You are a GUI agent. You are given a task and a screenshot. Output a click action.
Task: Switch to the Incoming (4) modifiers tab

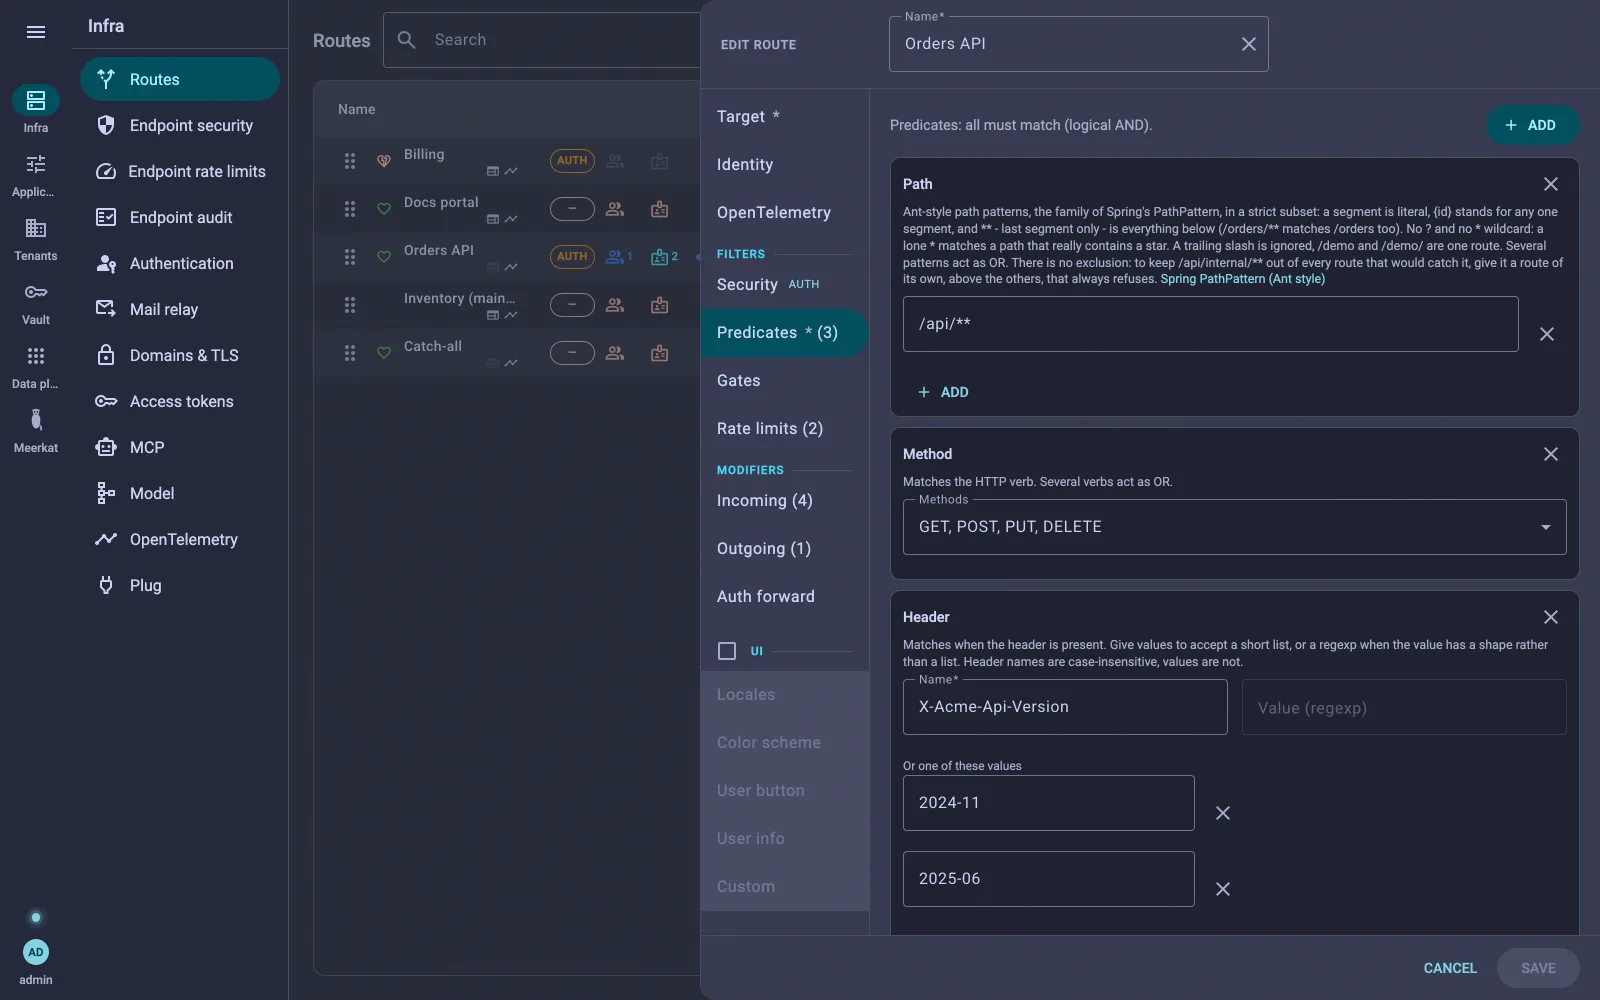784,501
